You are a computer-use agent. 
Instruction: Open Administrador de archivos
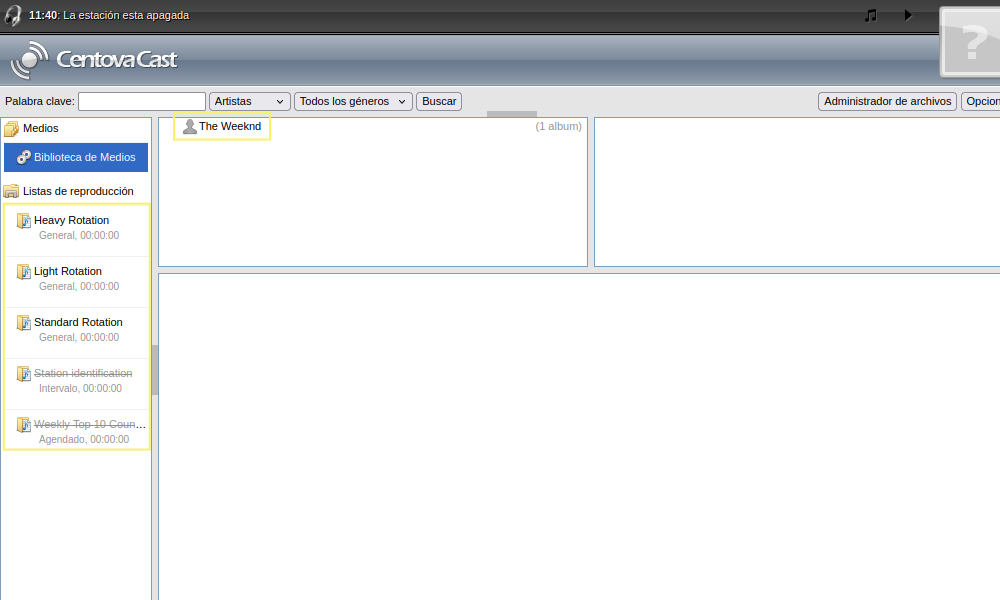click(x=887, y=101)
